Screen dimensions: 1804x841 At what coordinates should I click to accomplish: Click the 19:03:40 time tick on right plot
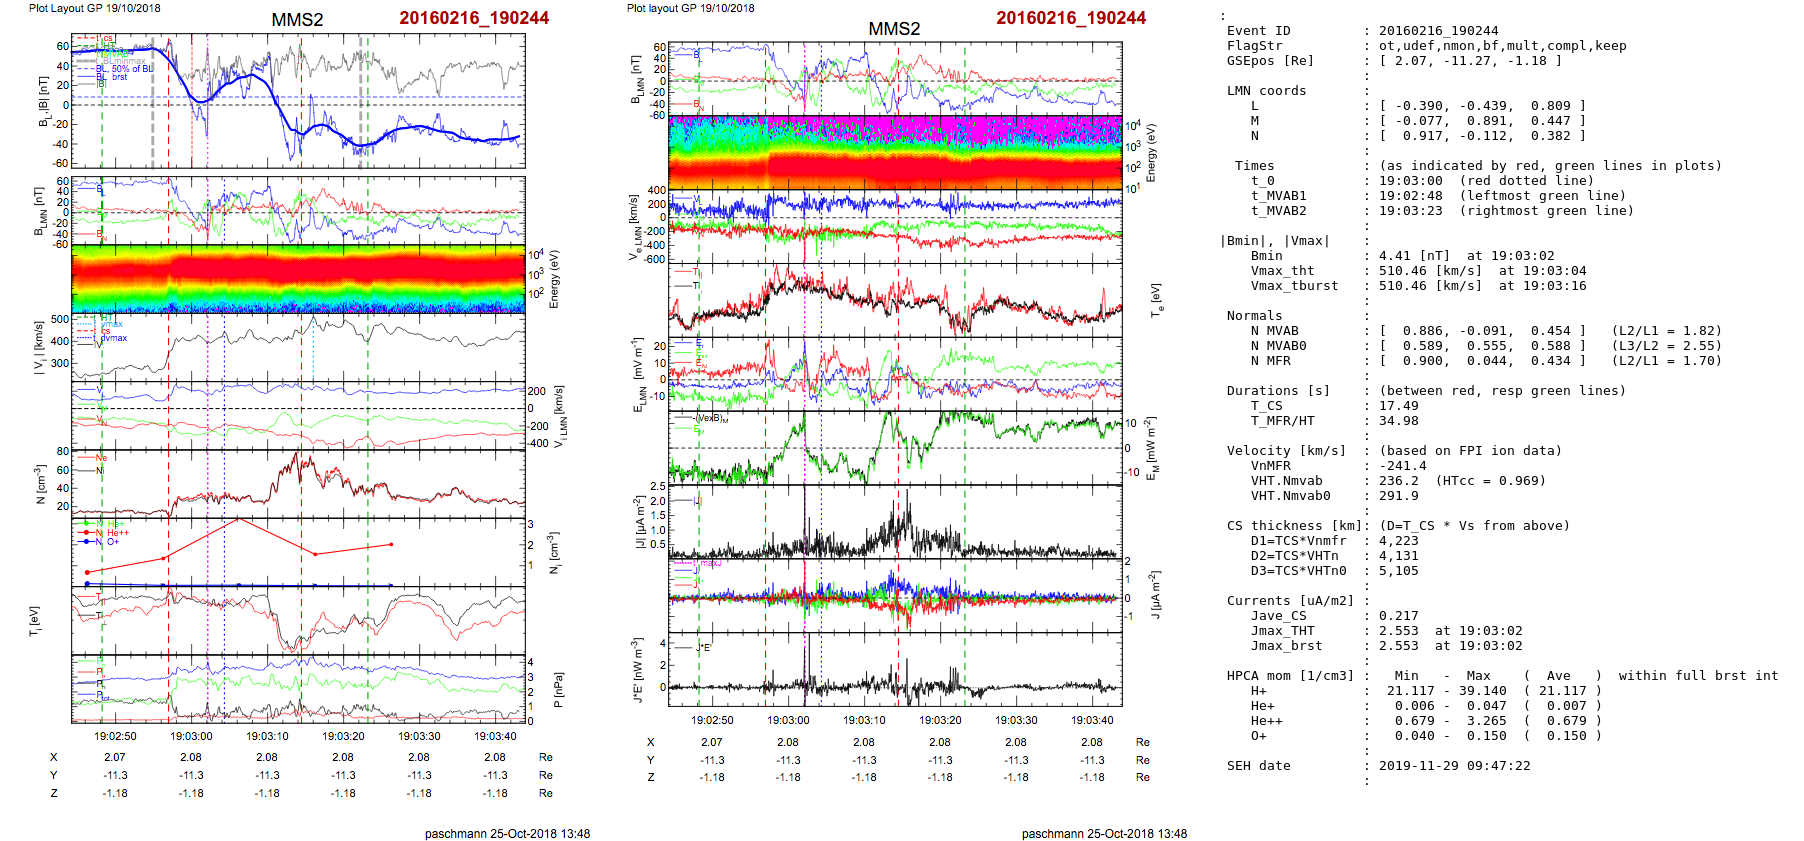(x=1092, y=720)
